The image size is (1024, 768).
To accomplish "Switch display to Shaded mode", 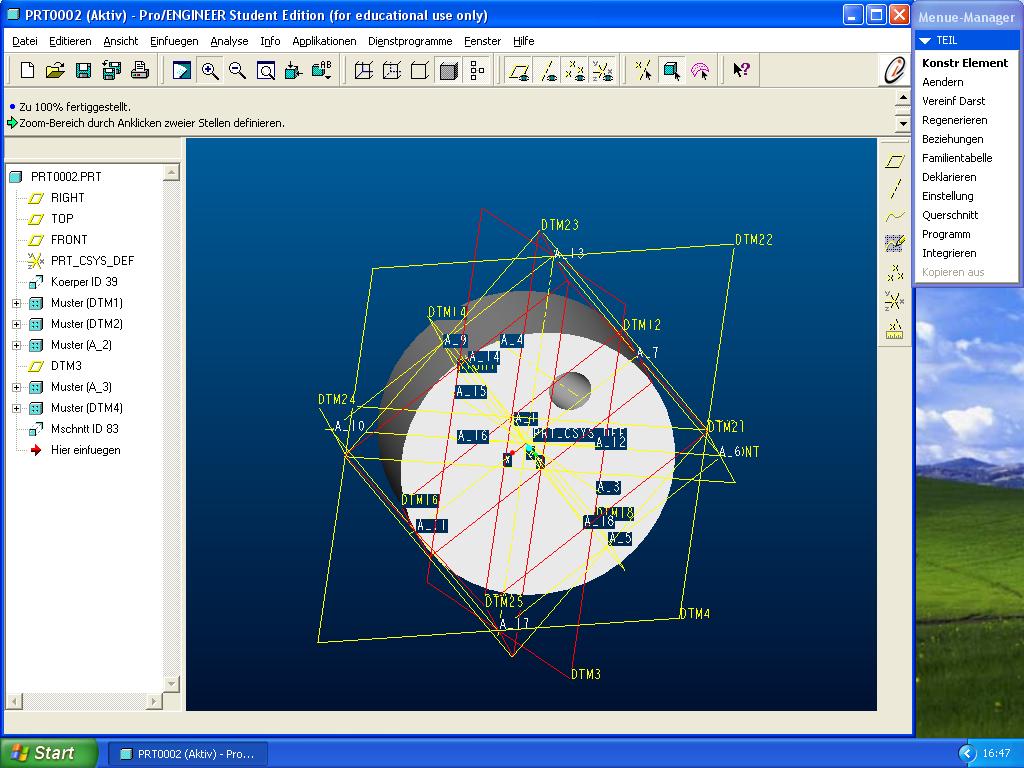I will [449, 70].
